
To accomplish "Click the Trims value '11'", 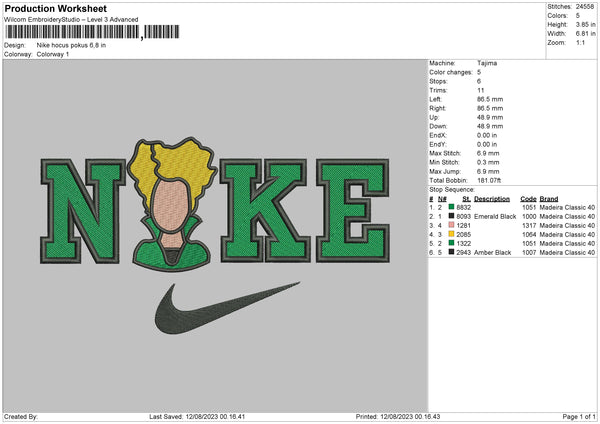I will [481, 90].
